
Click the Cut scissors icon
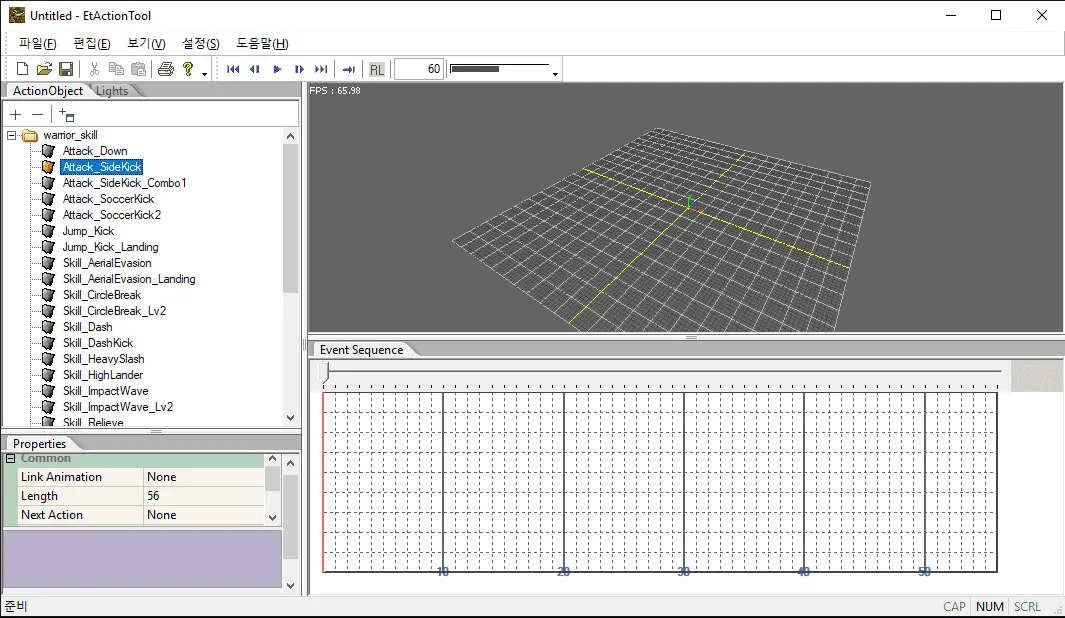(94, 69)
